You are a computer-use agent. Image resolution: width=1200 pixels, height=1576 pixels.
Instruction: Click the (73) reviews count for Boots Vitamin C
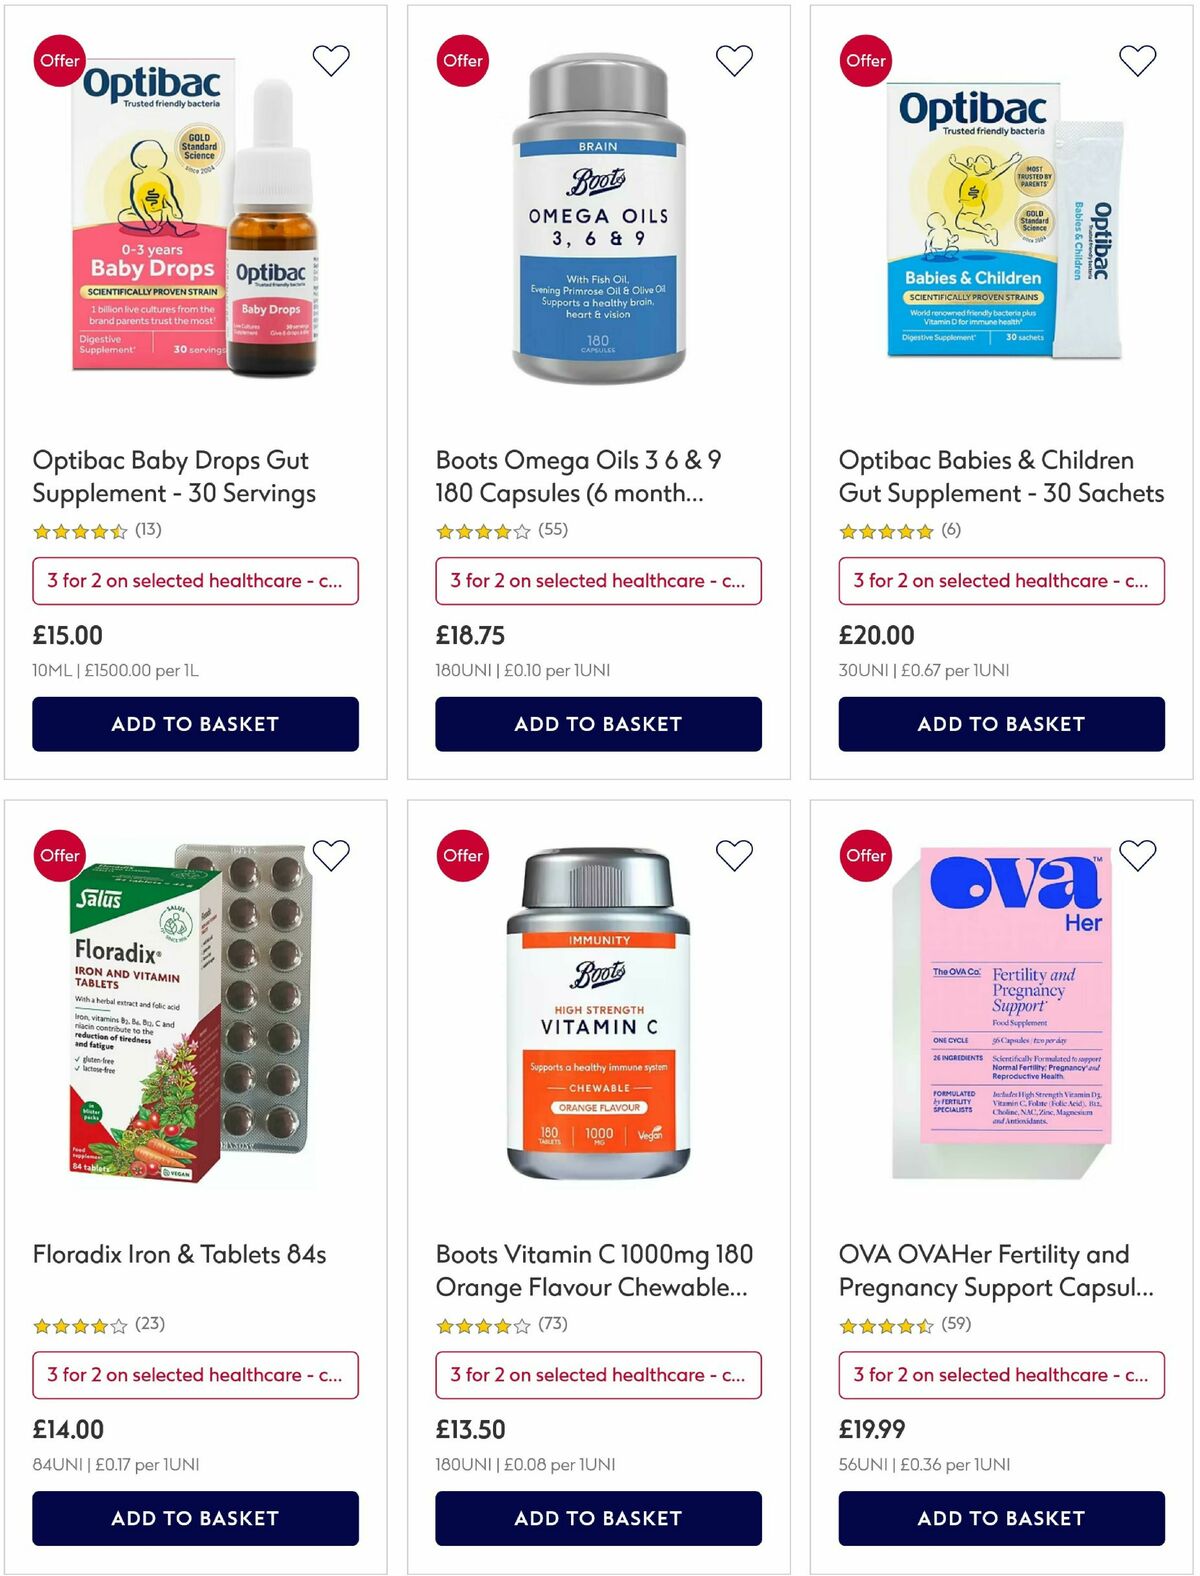tap(553, 1325)
